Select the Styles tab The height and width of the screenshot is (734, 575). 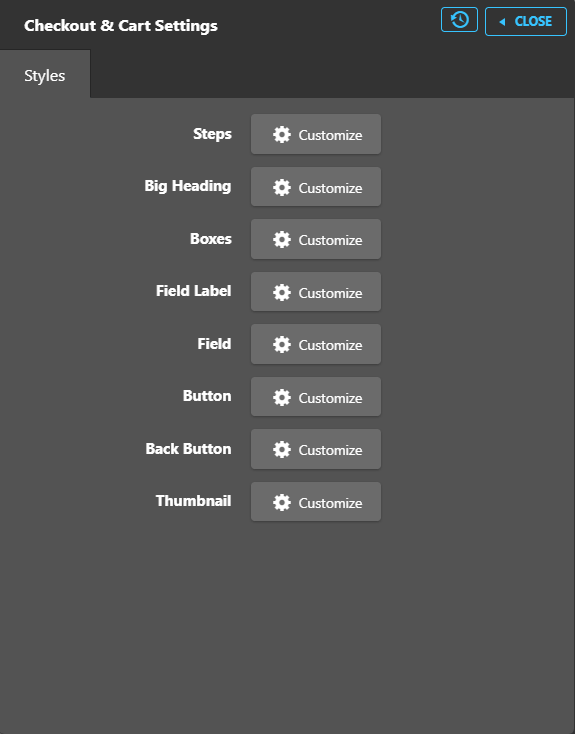click(x=45, y=75)
